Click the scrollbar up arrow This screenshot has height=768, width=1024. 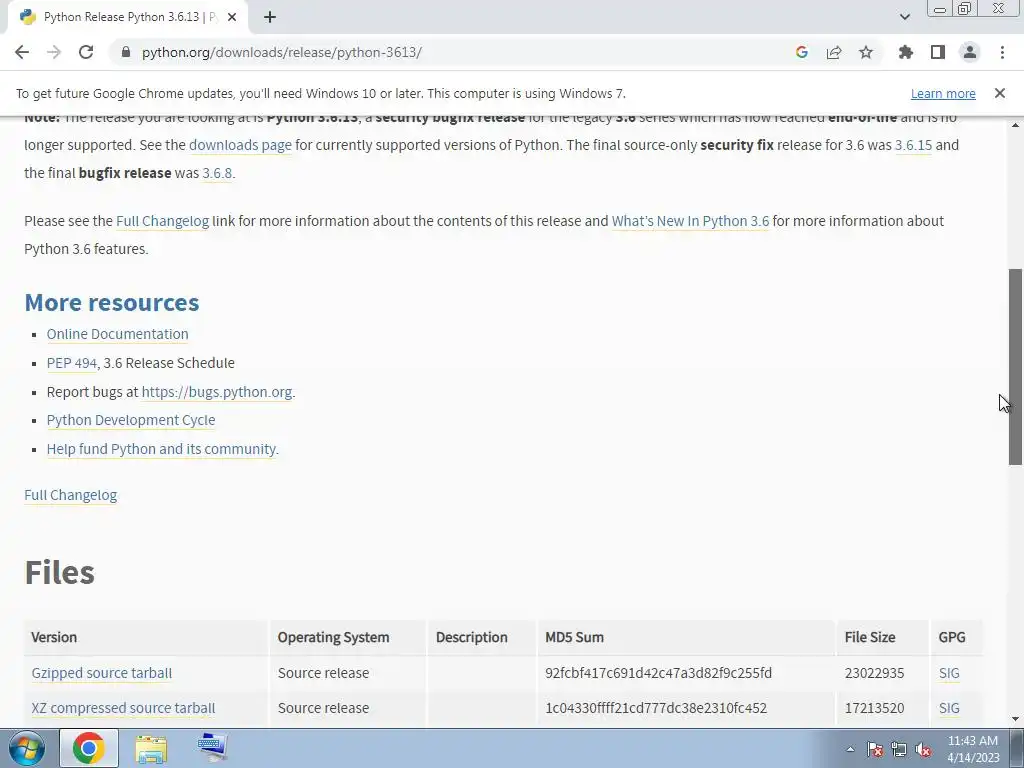pos(1016,124)
